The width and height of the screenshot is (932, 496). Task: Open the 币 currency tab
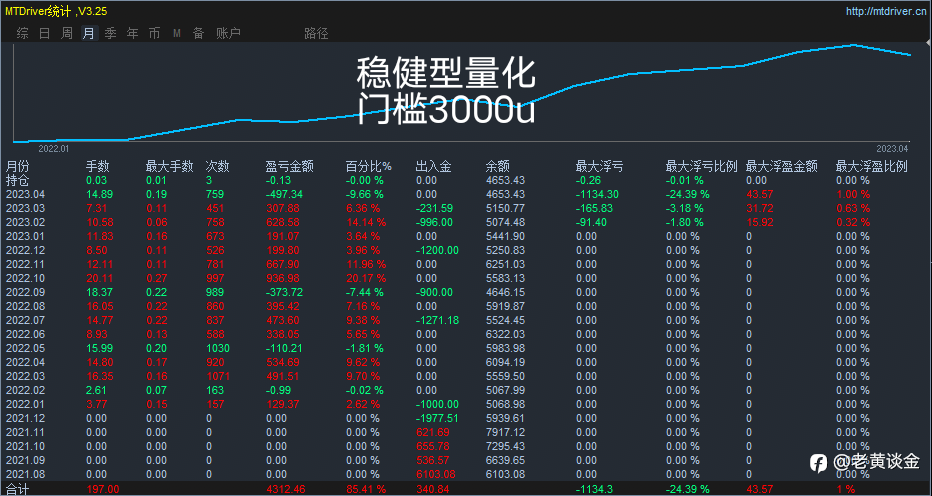coord(155,33)
